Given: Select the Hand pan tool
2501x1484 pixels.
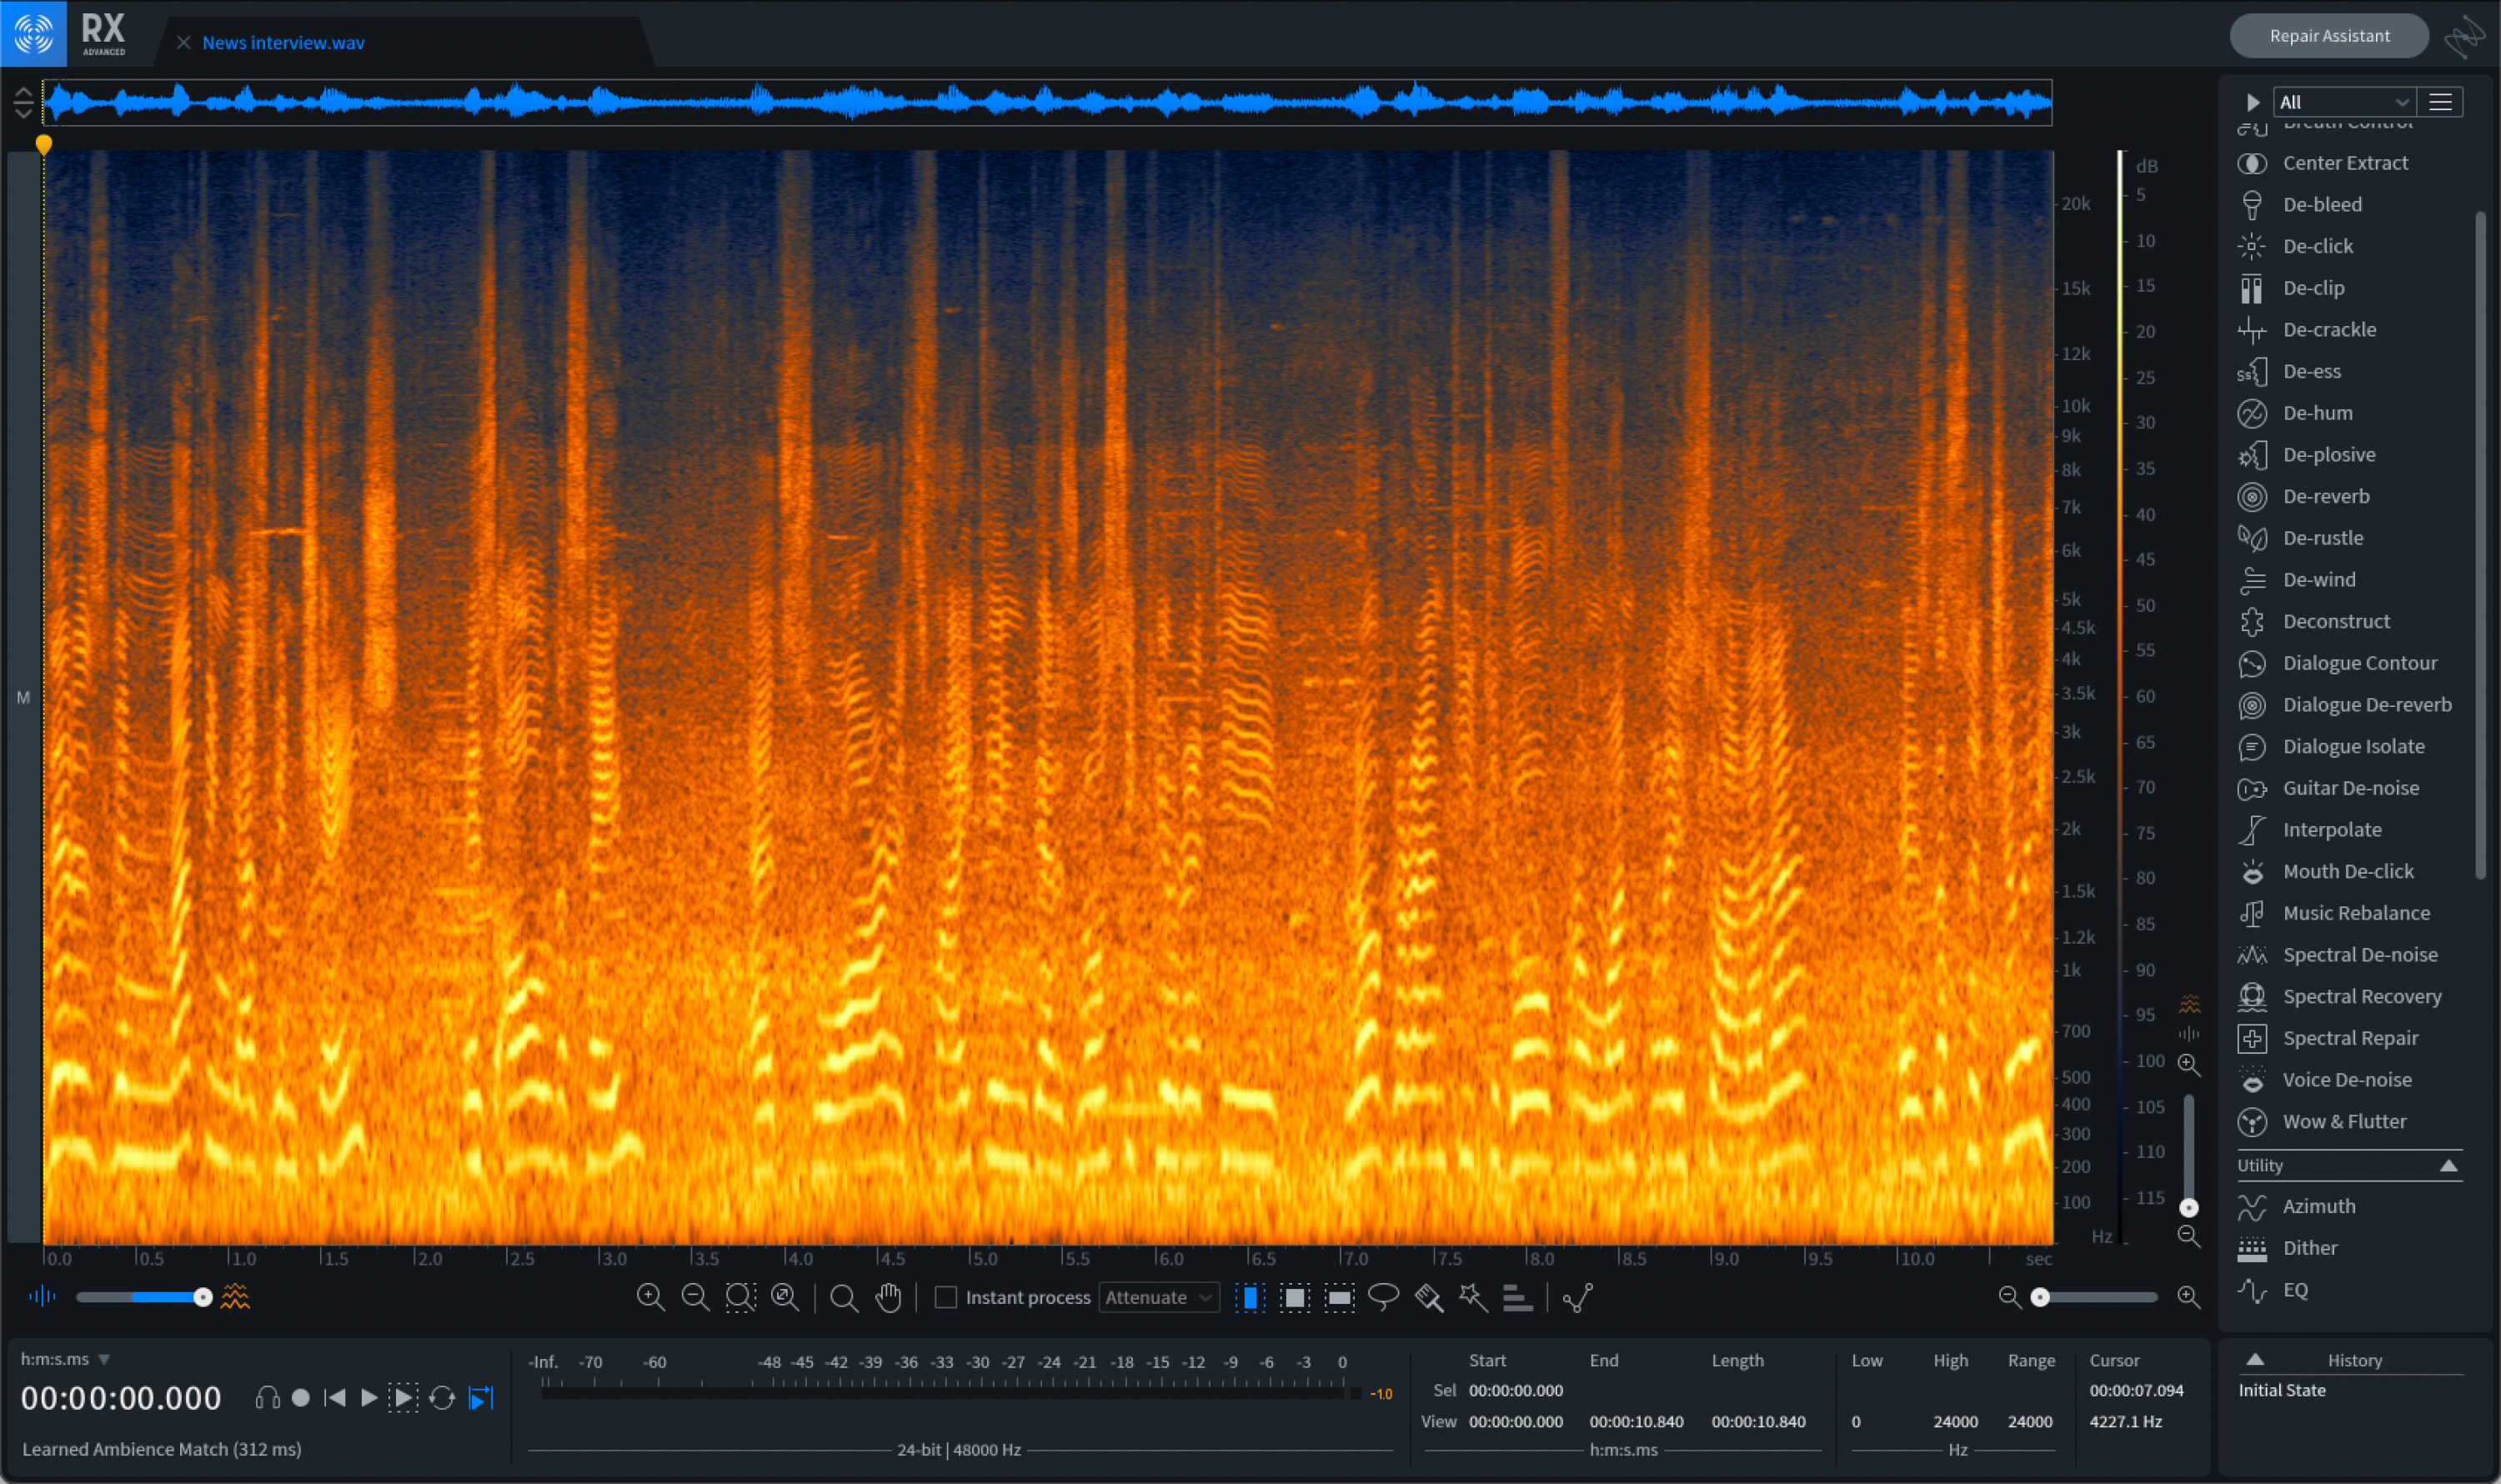Looking at the screenshot, I should click(888, 1297).
